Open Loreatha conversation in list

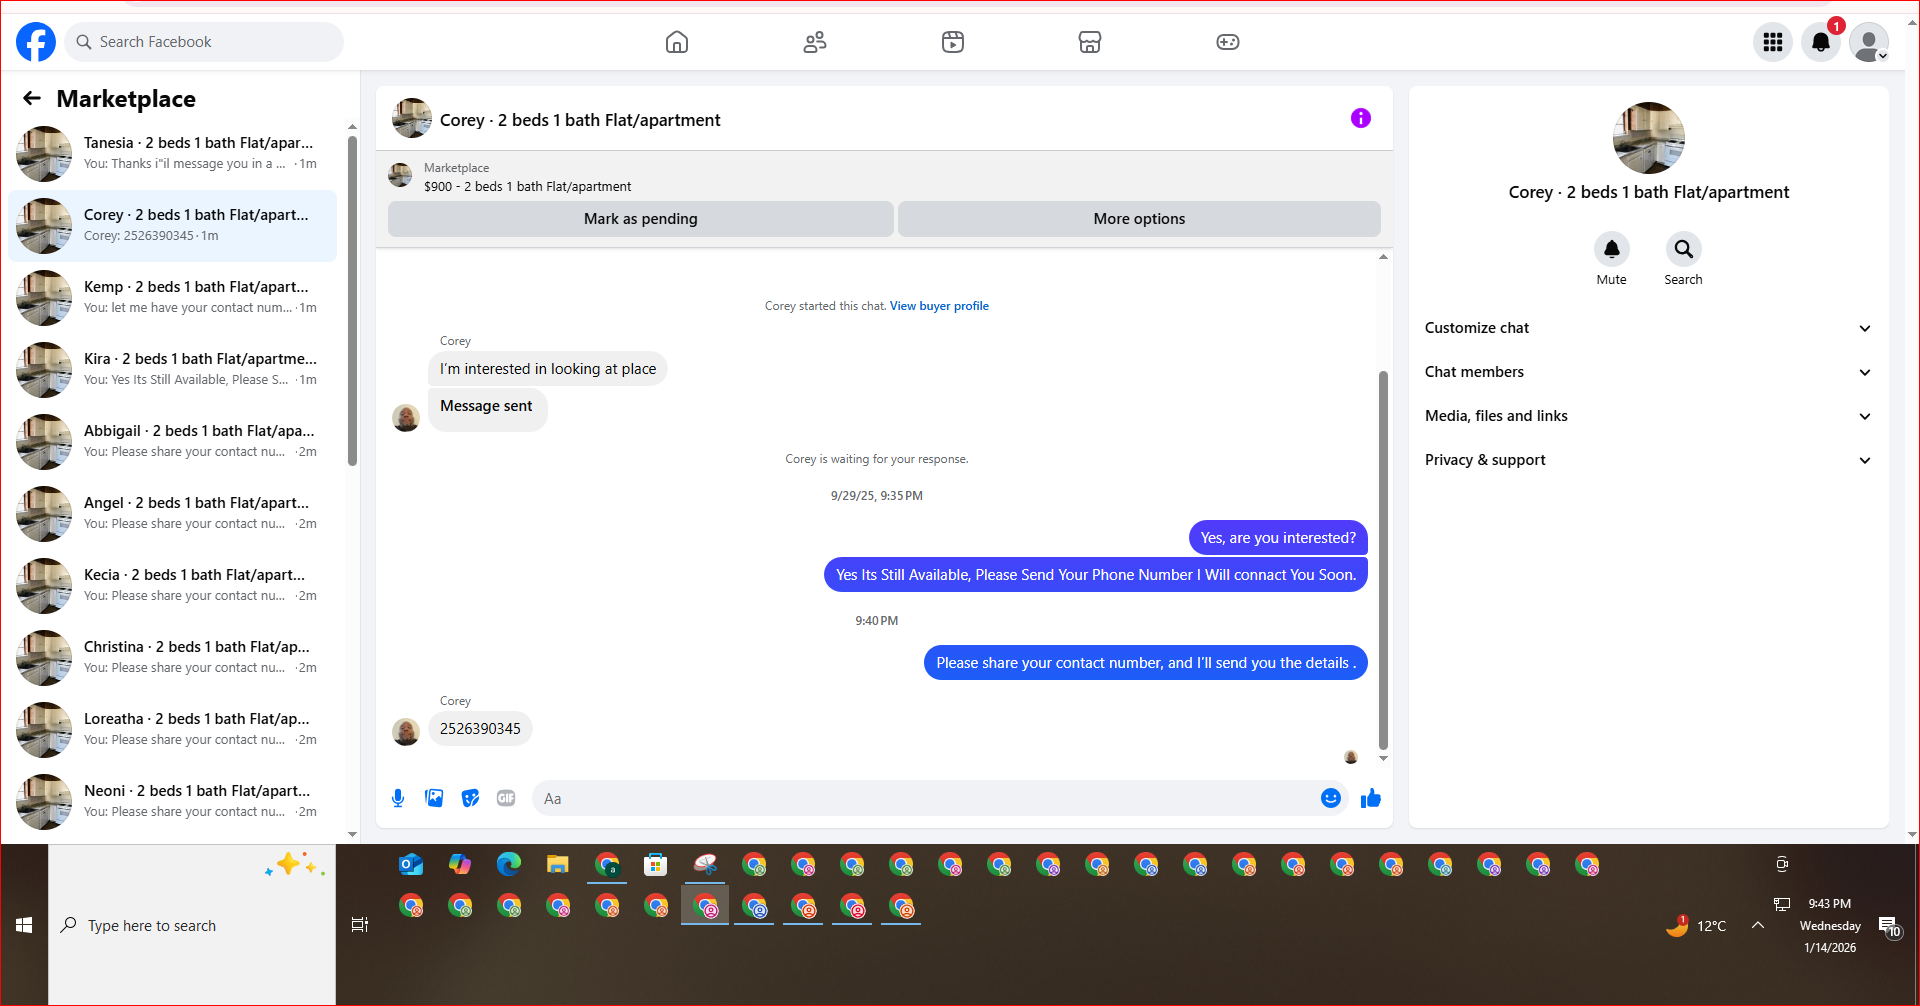point(172,730)
